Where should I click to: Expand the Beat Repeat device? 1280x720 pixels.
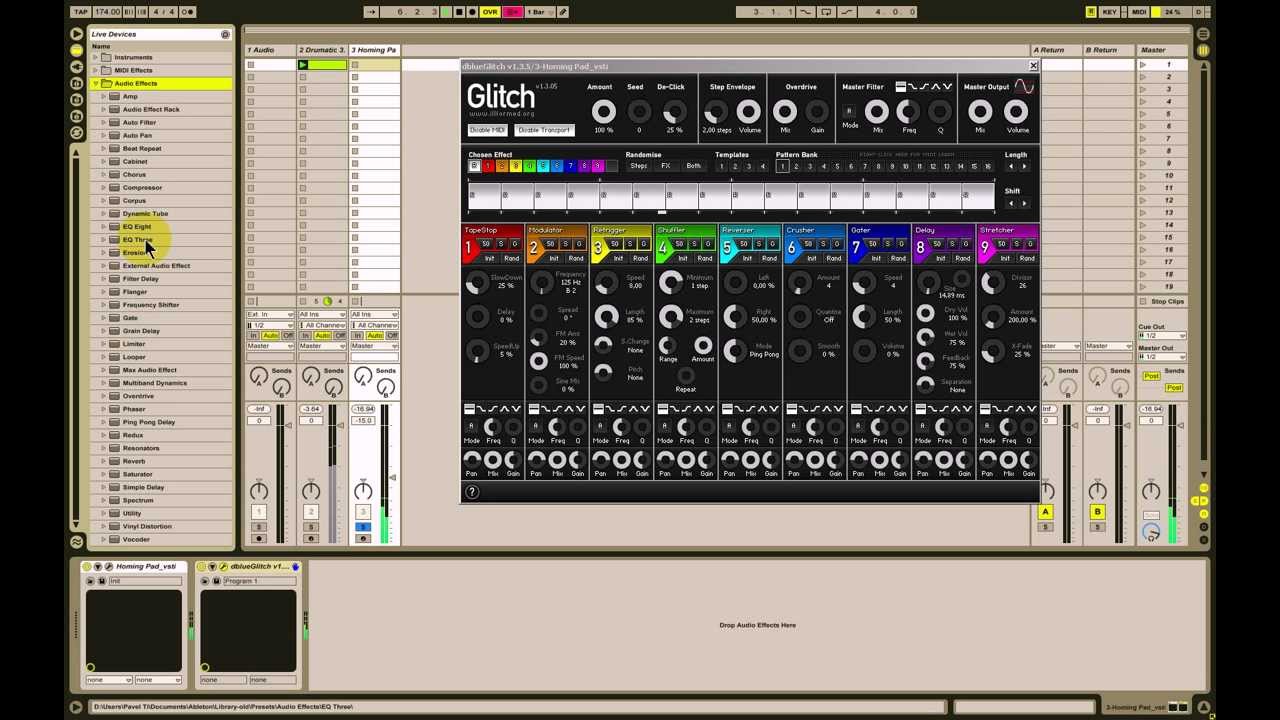click(104, 148)
